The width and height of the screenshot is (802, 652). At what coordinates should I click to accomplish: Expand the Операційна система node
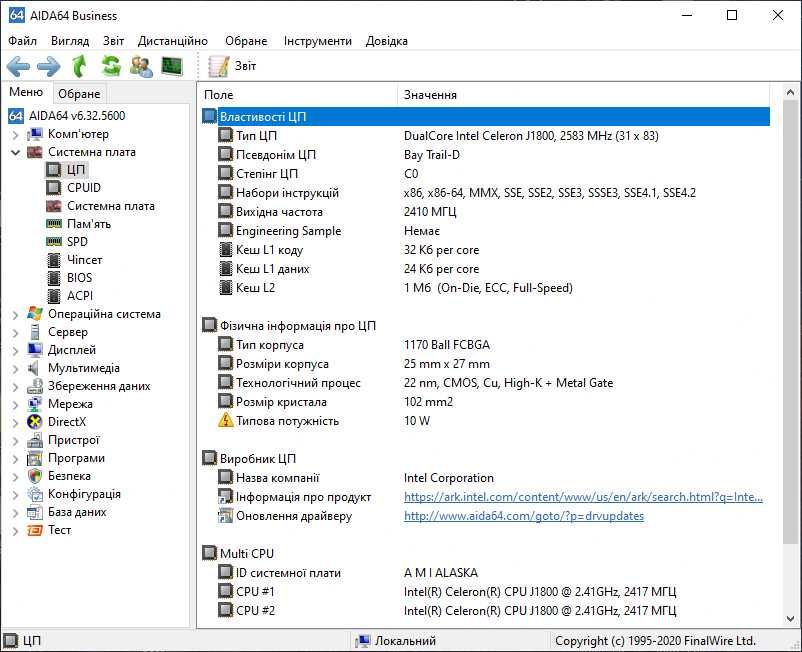pos(15,314)
